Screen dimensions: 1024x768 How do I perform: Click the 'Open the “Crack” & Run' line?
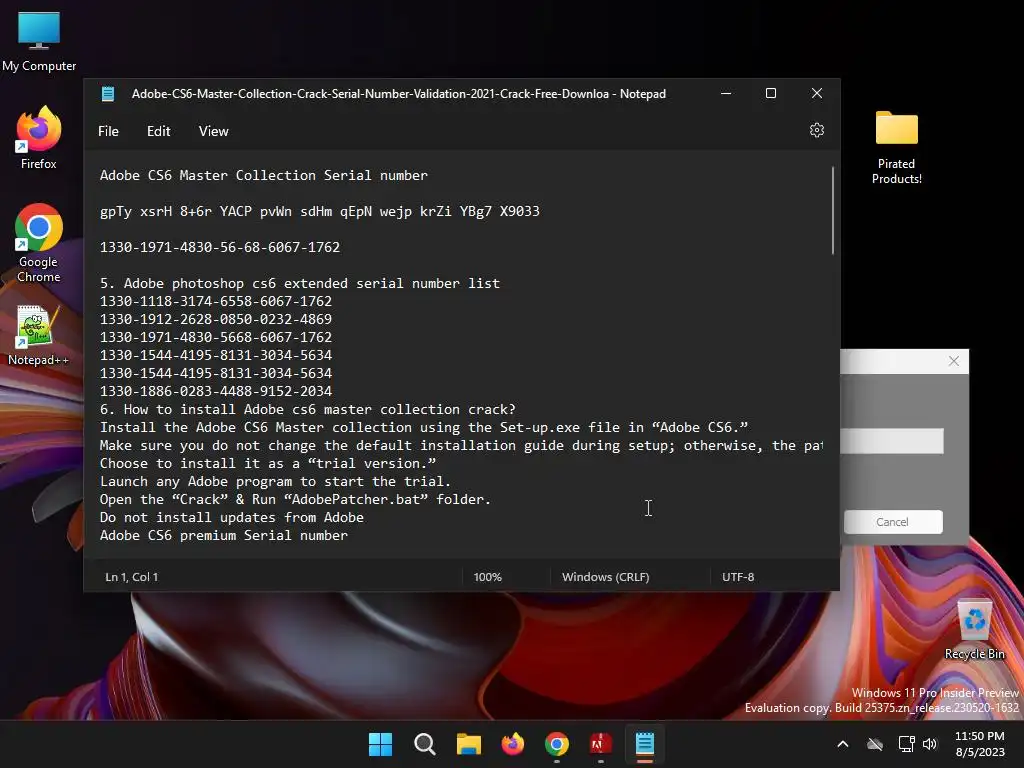295,500
